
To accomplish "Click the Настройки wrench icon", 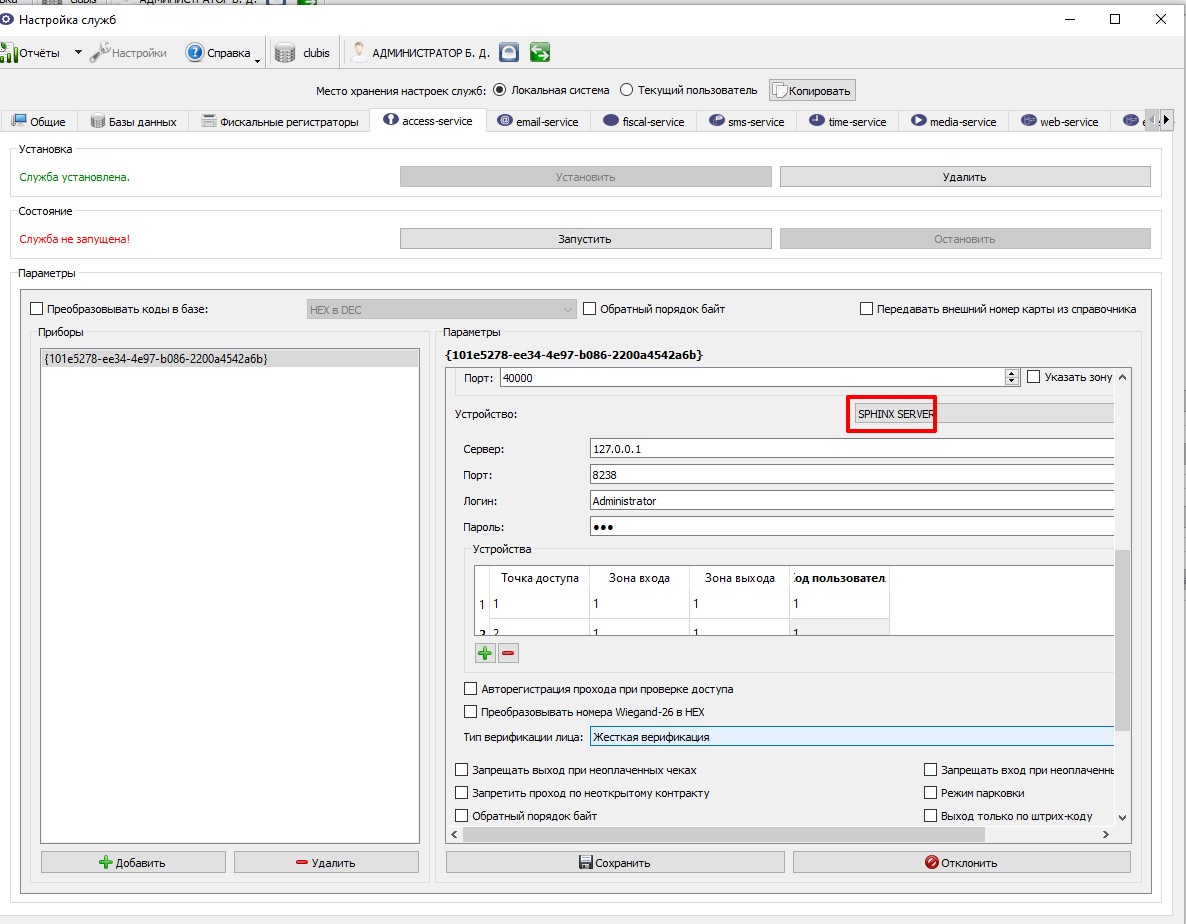I will point(100,53).
